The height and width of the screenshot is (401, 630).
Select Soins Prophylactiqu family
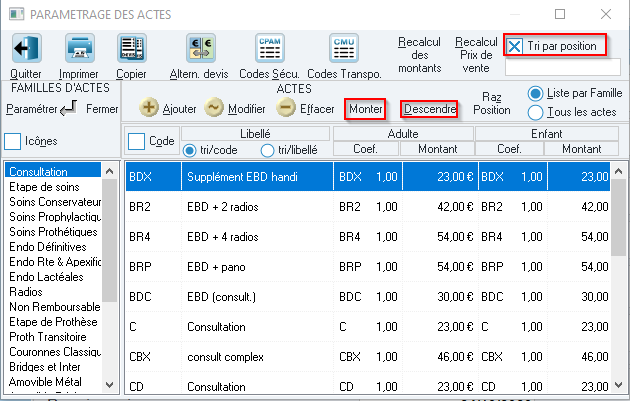click(53, 217)
